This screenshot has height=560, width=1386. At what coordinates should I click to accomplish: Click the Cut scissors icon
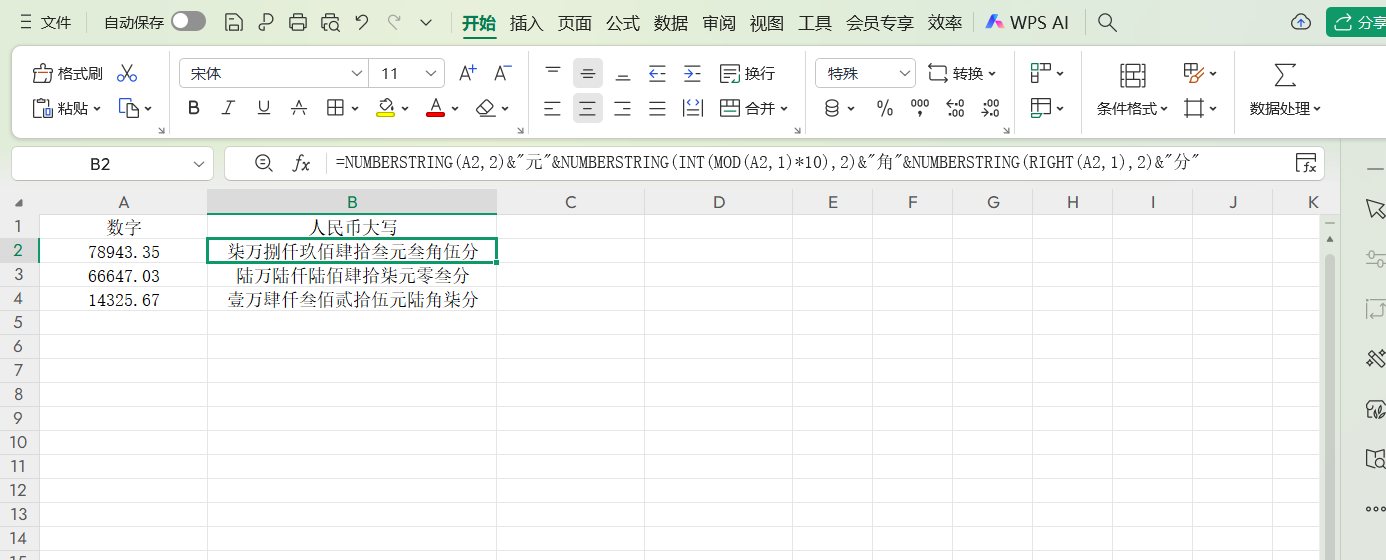click(127, 73)
